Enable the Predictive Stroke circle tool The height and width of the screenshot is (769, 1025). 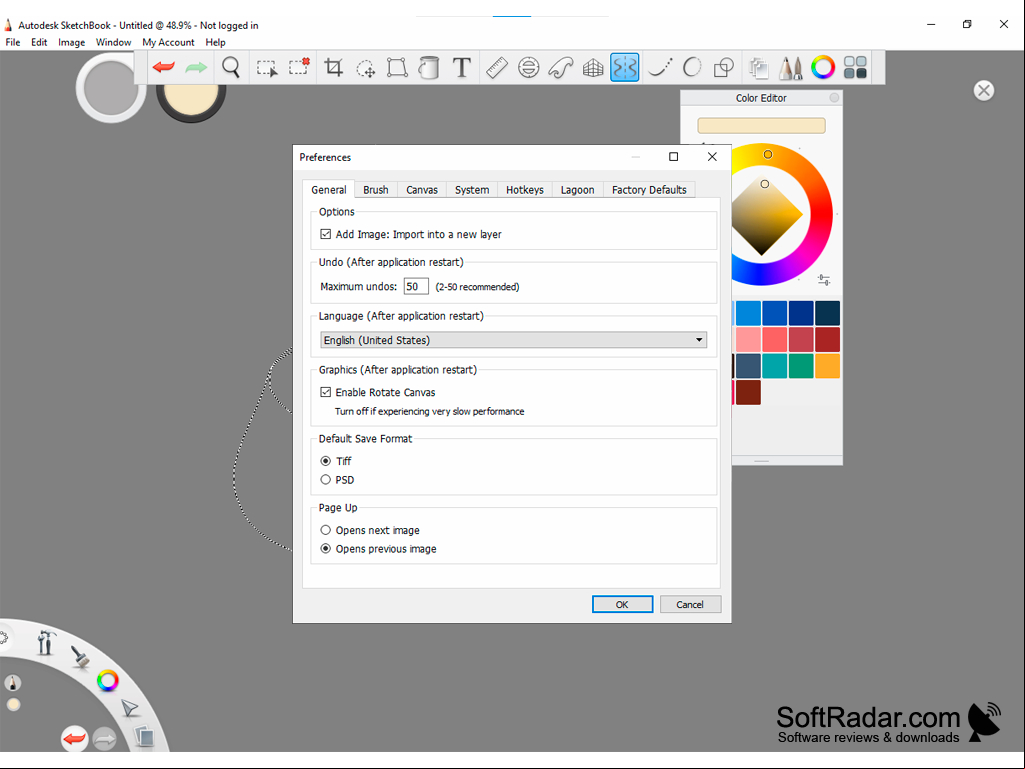click(692, 67)
